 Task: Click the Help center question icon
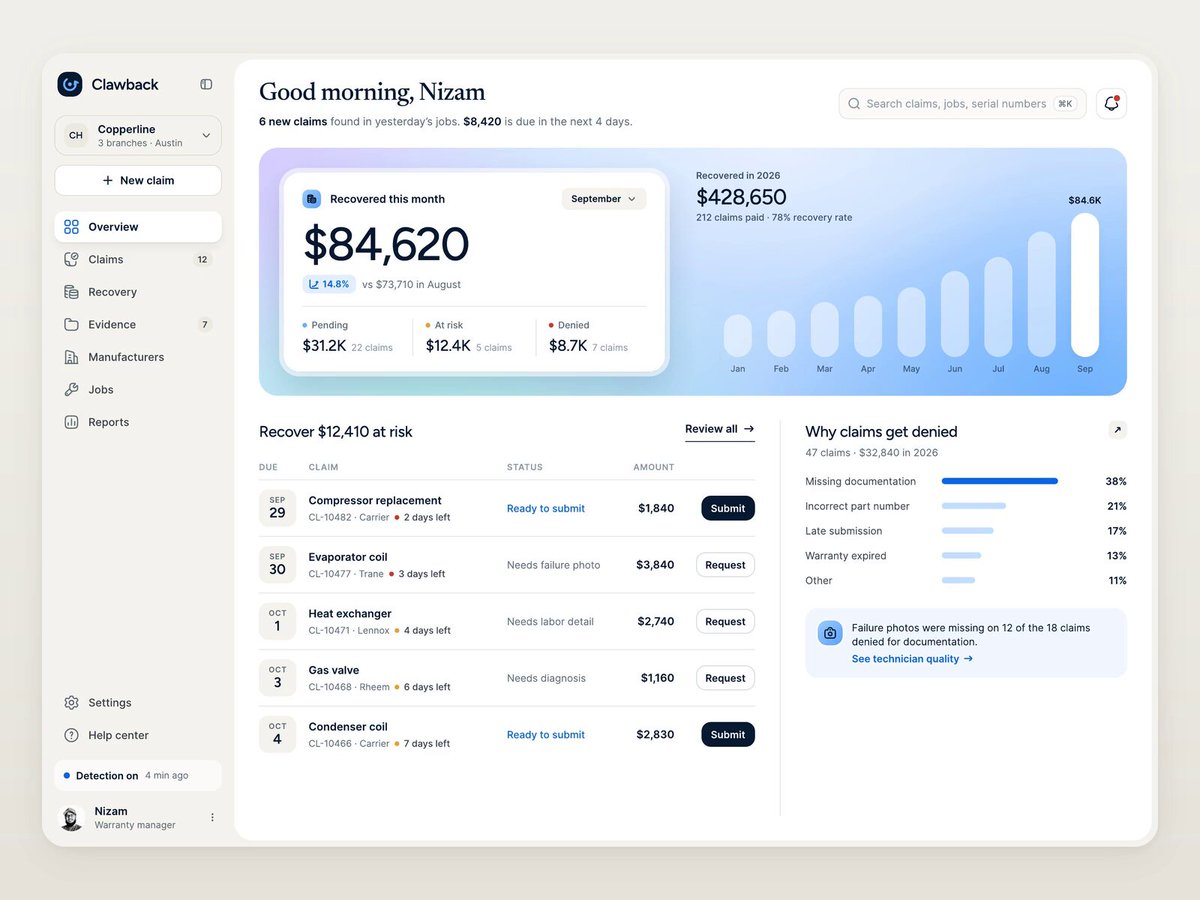[71, 735]
